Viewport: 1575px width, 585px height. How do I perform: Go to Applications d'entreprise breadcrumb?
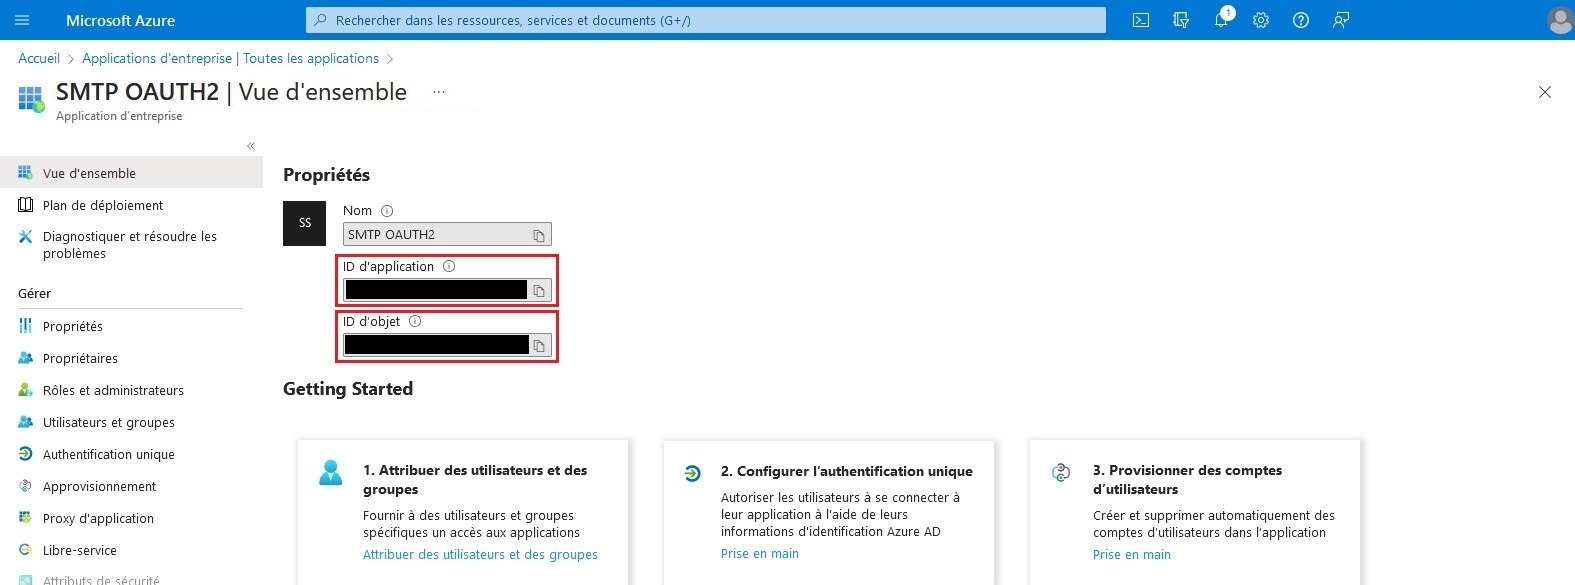(230, 58)
